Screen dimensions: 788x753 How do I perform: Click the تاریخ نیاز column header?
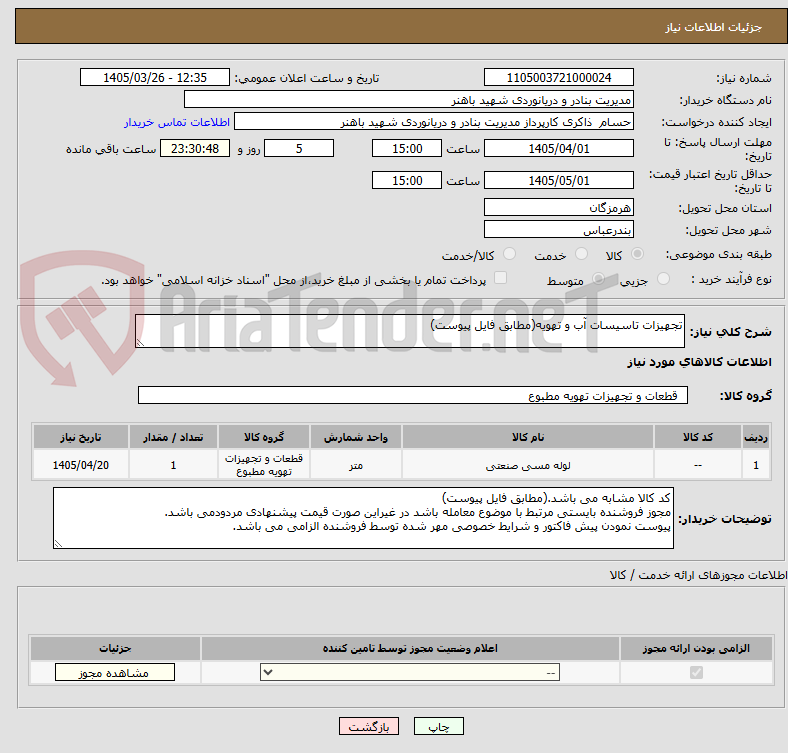point(81,437)
